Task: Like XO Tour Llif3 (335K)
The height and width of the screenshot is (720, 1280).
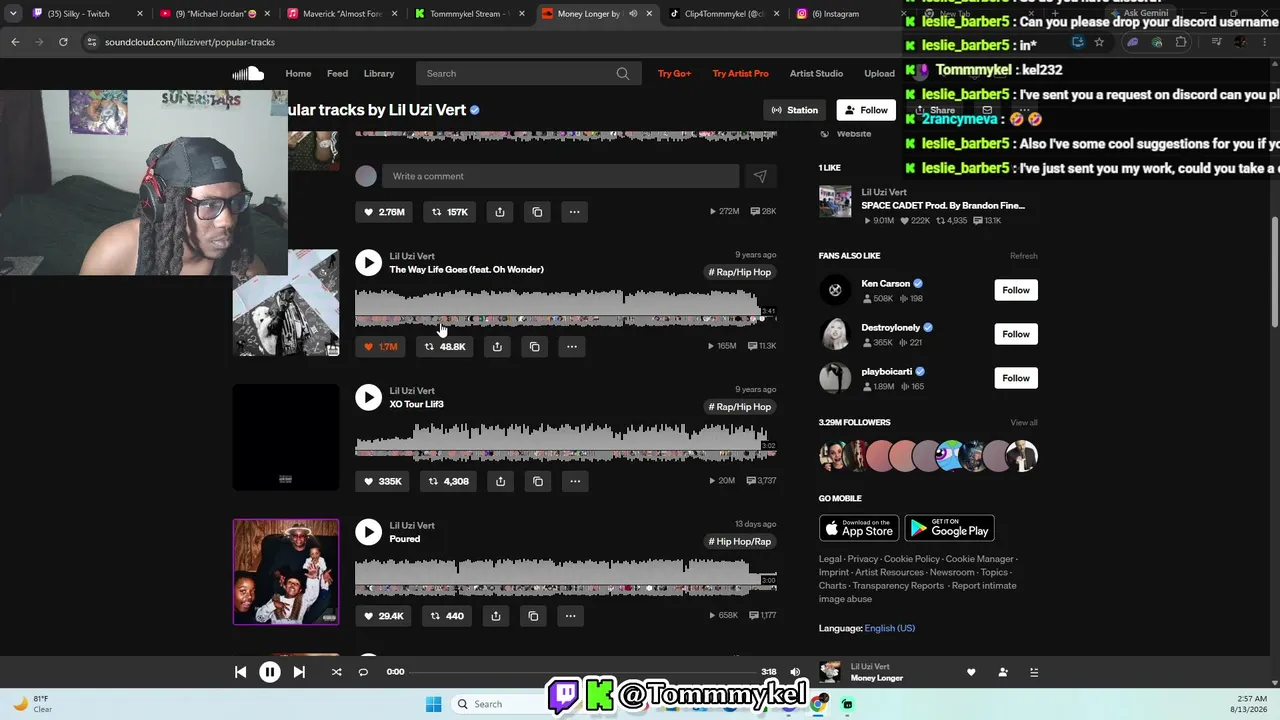Action: 382,481
